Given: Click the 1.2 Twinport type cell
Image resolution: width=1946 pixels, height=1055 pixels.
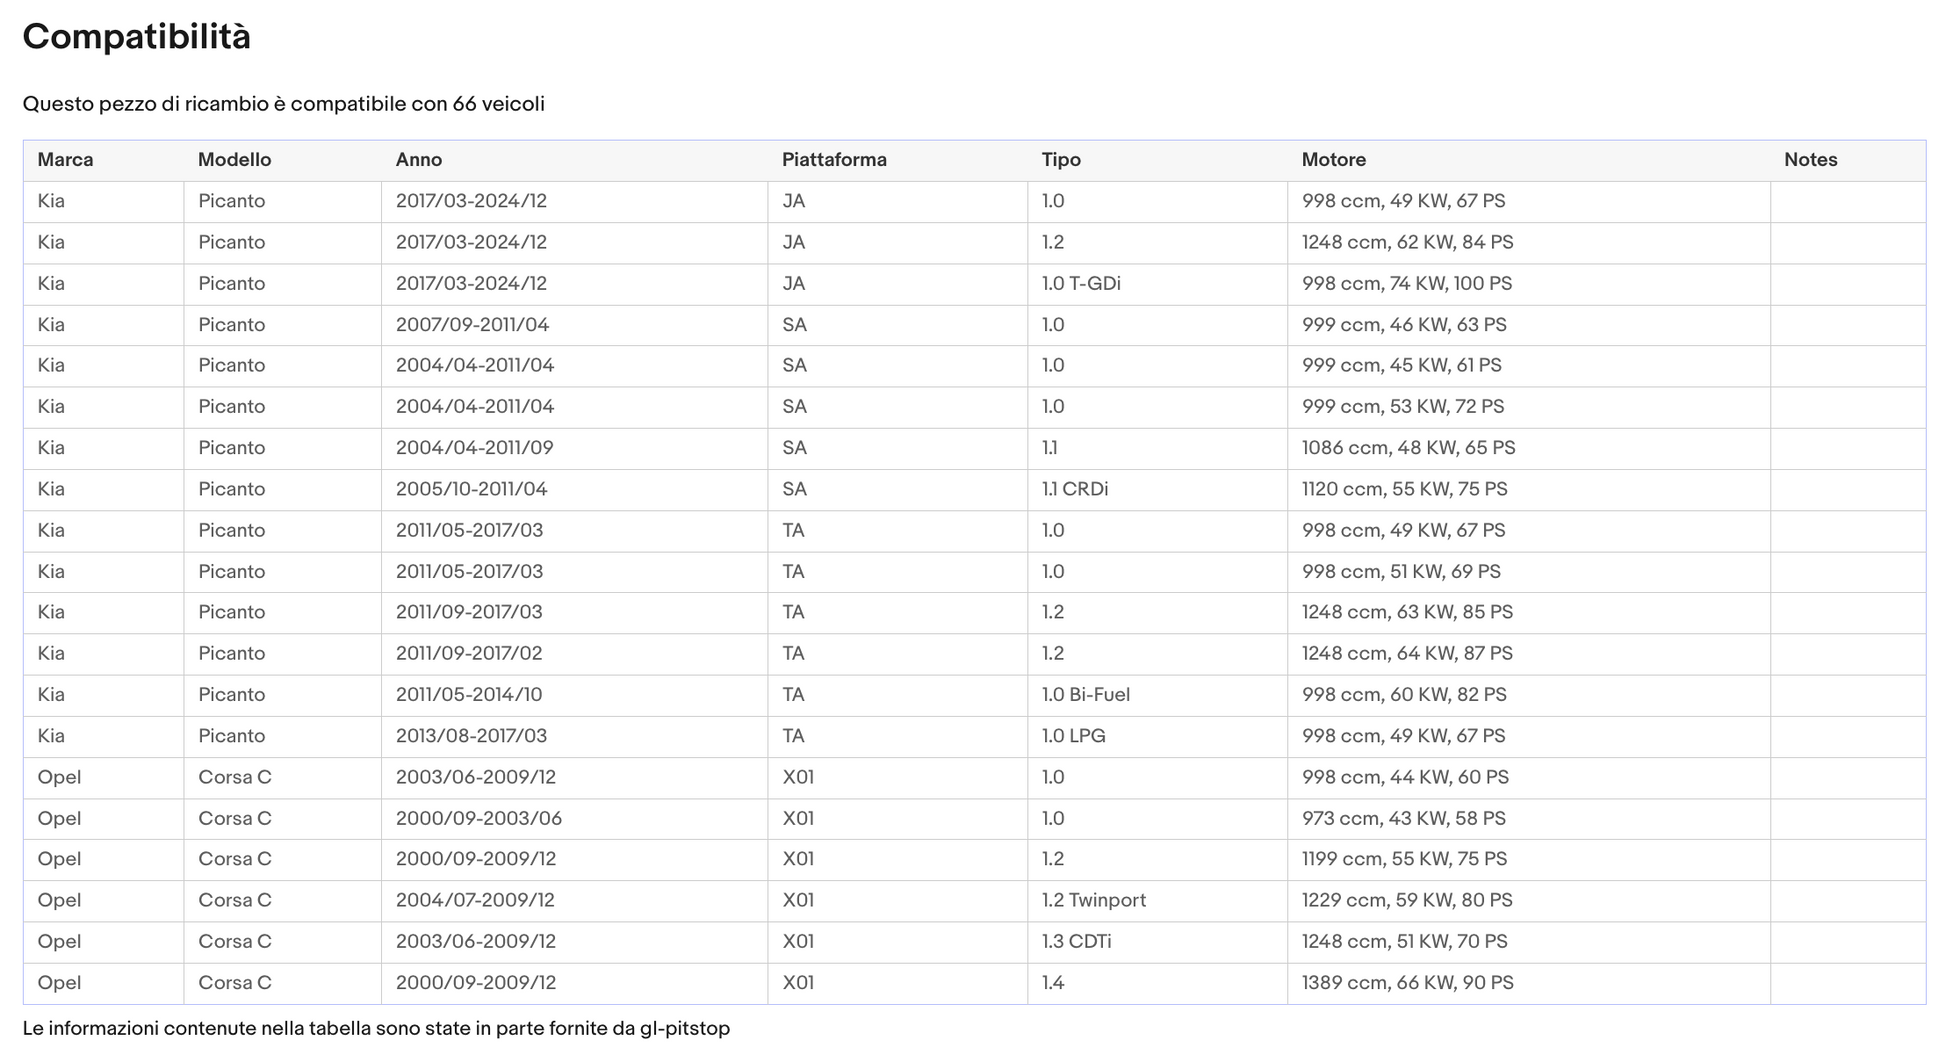Looking at the screenshot, I should pyautogui.click(x=1158, y=901).
